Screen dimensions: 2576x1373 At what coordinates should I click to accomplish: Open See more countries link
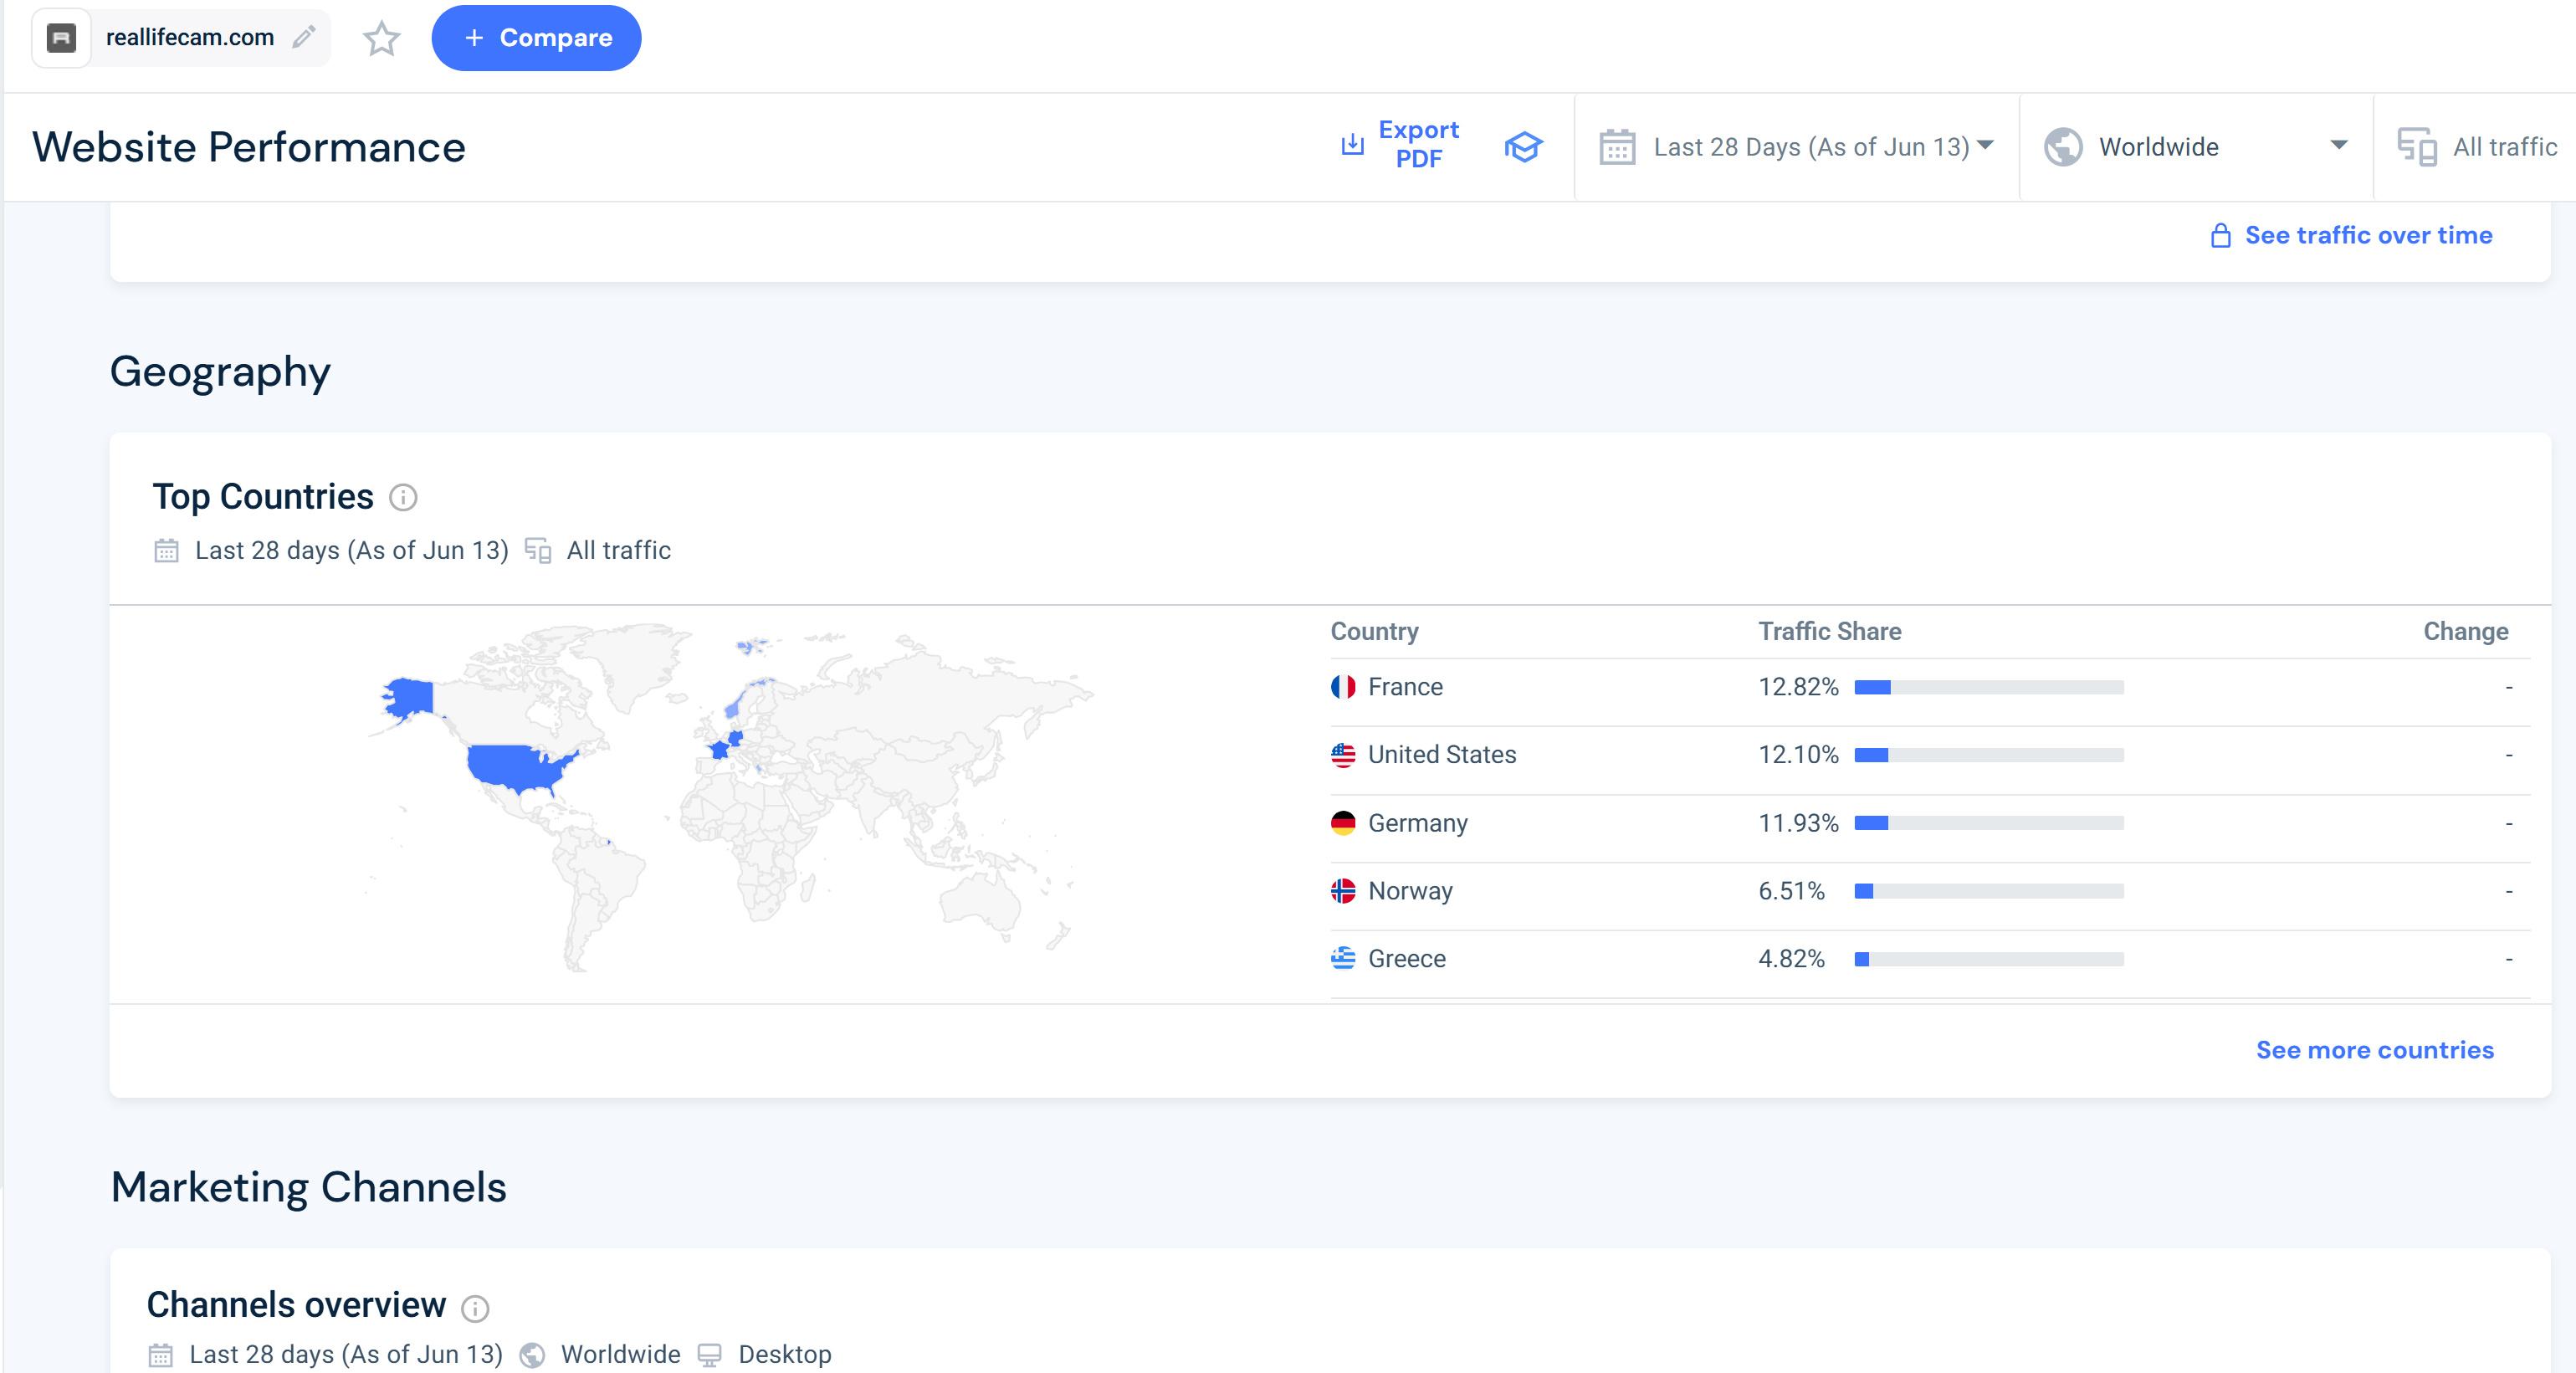(2374, 1050)
